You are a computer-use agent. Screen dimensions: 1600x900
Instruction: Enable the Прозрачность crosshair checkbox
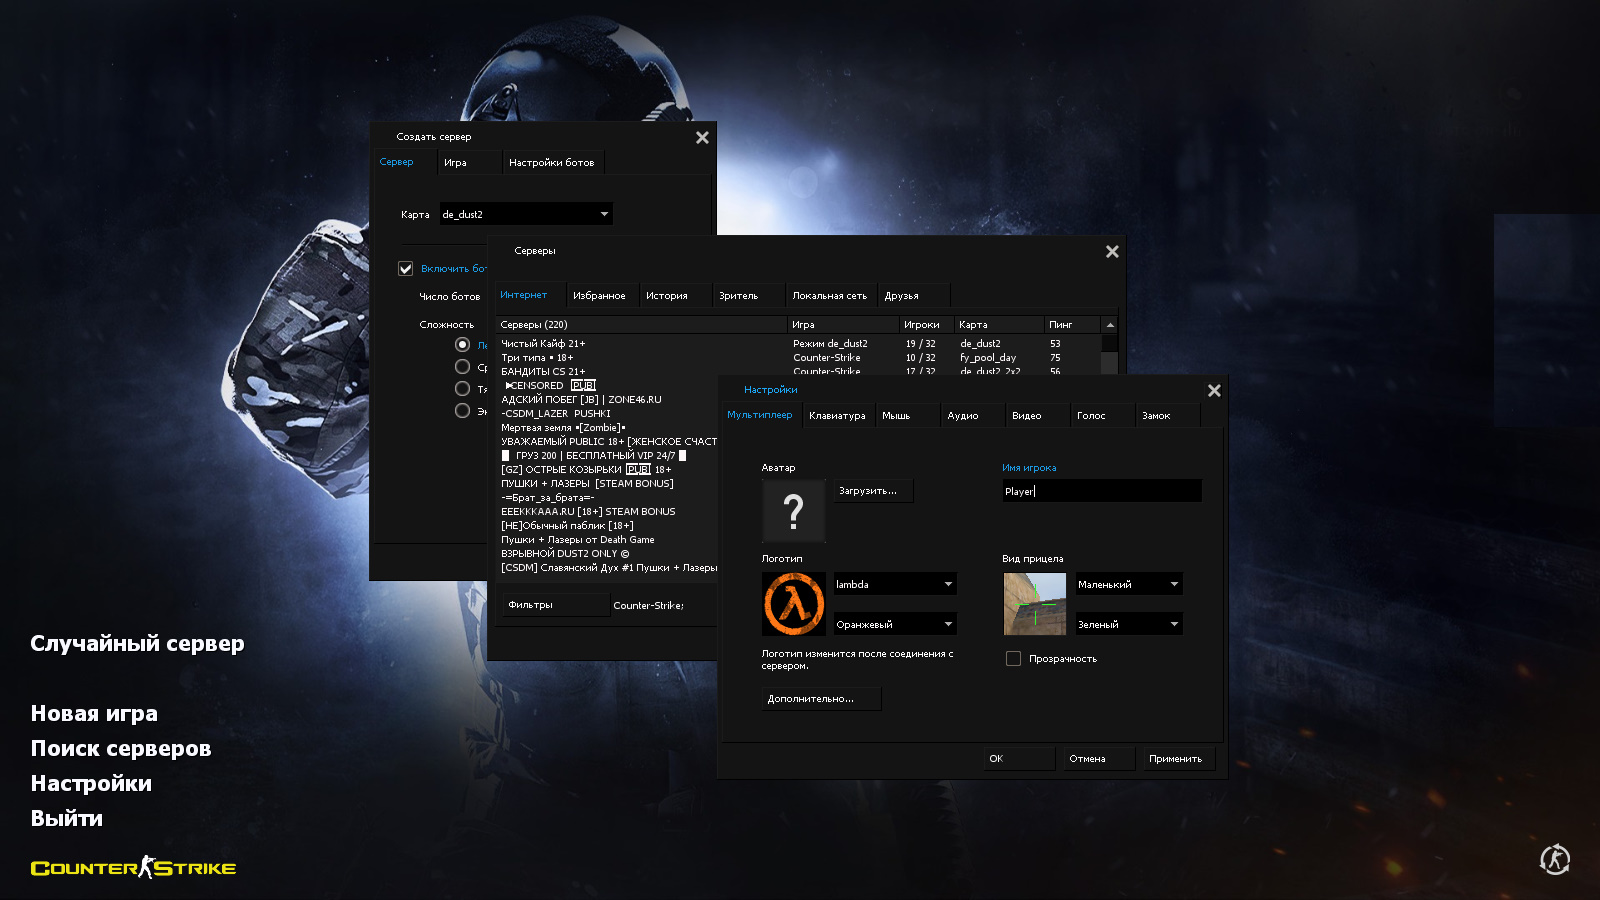(x=1013, y=659)
